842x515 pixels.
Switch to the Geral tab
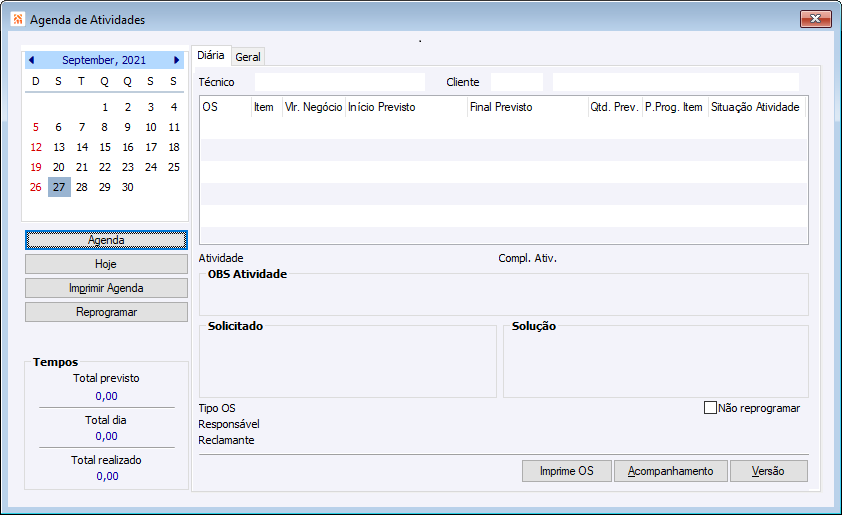click(248, 57)
